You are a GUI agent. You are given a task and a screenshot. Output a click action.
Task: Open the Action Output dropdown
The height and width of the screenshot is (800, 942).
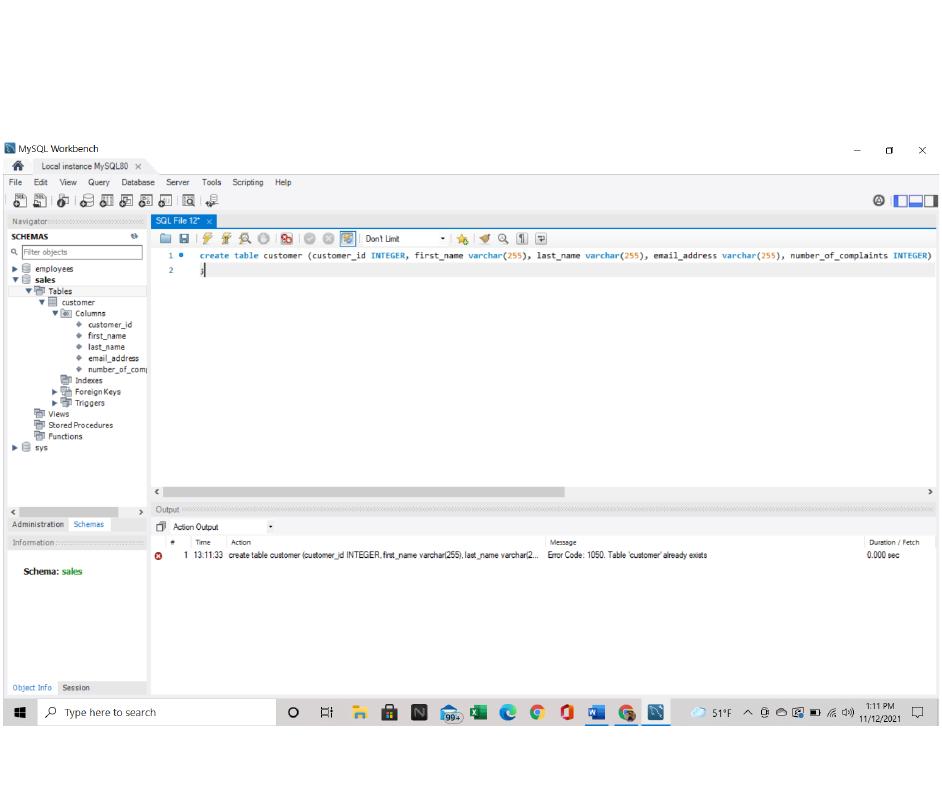[x=222, y=527]
